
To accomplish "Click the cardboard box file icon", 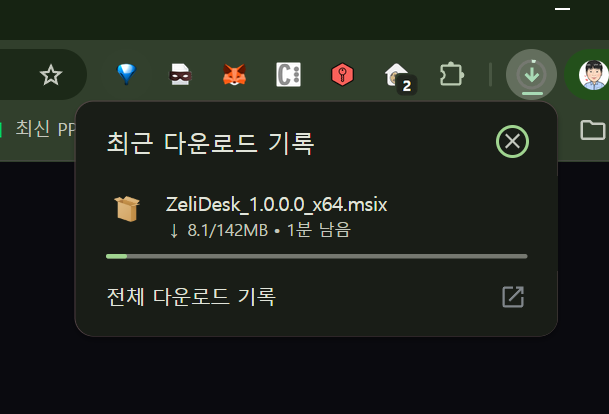I will [x=127, y=209].
